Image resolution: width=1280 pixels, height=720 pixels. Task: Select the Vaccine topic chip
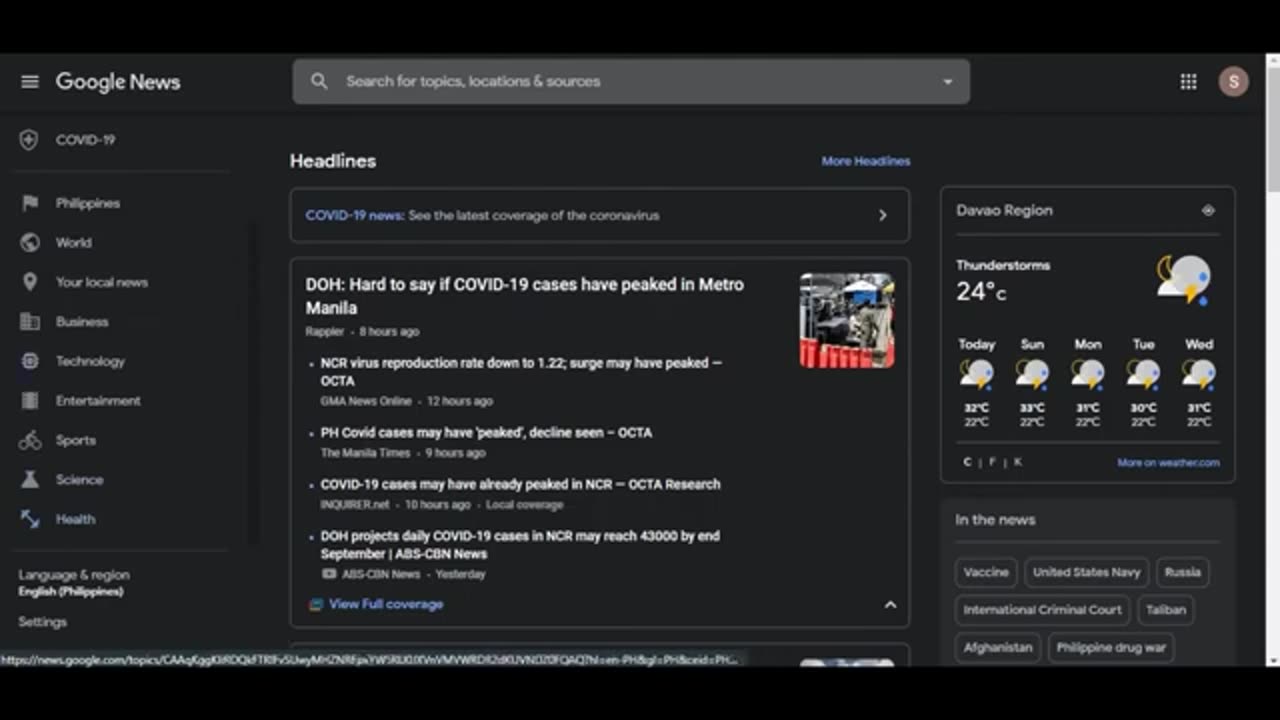[x=986, y=572]
